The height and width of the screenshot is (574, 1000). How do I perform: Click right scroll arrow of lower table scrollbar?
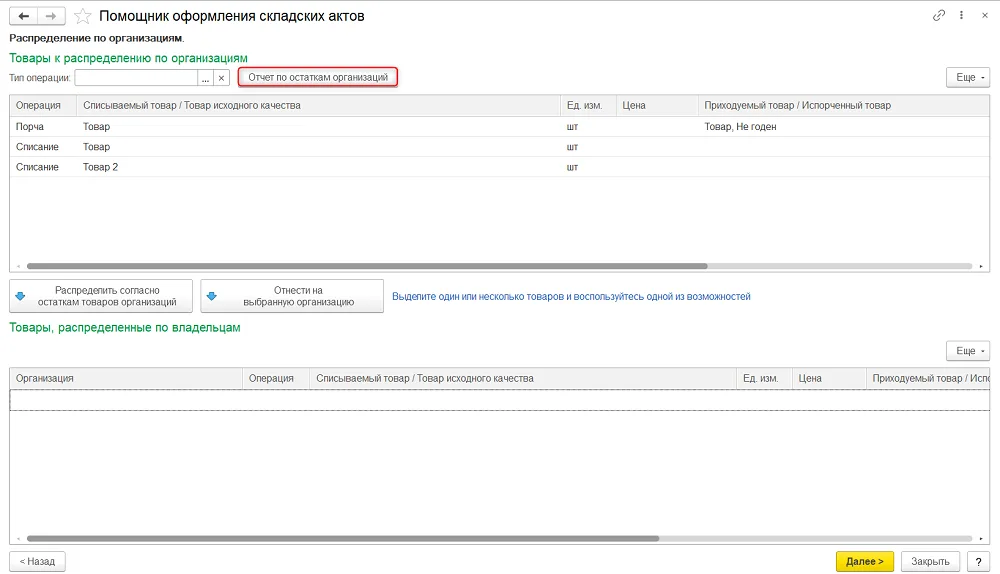[981, 538]
